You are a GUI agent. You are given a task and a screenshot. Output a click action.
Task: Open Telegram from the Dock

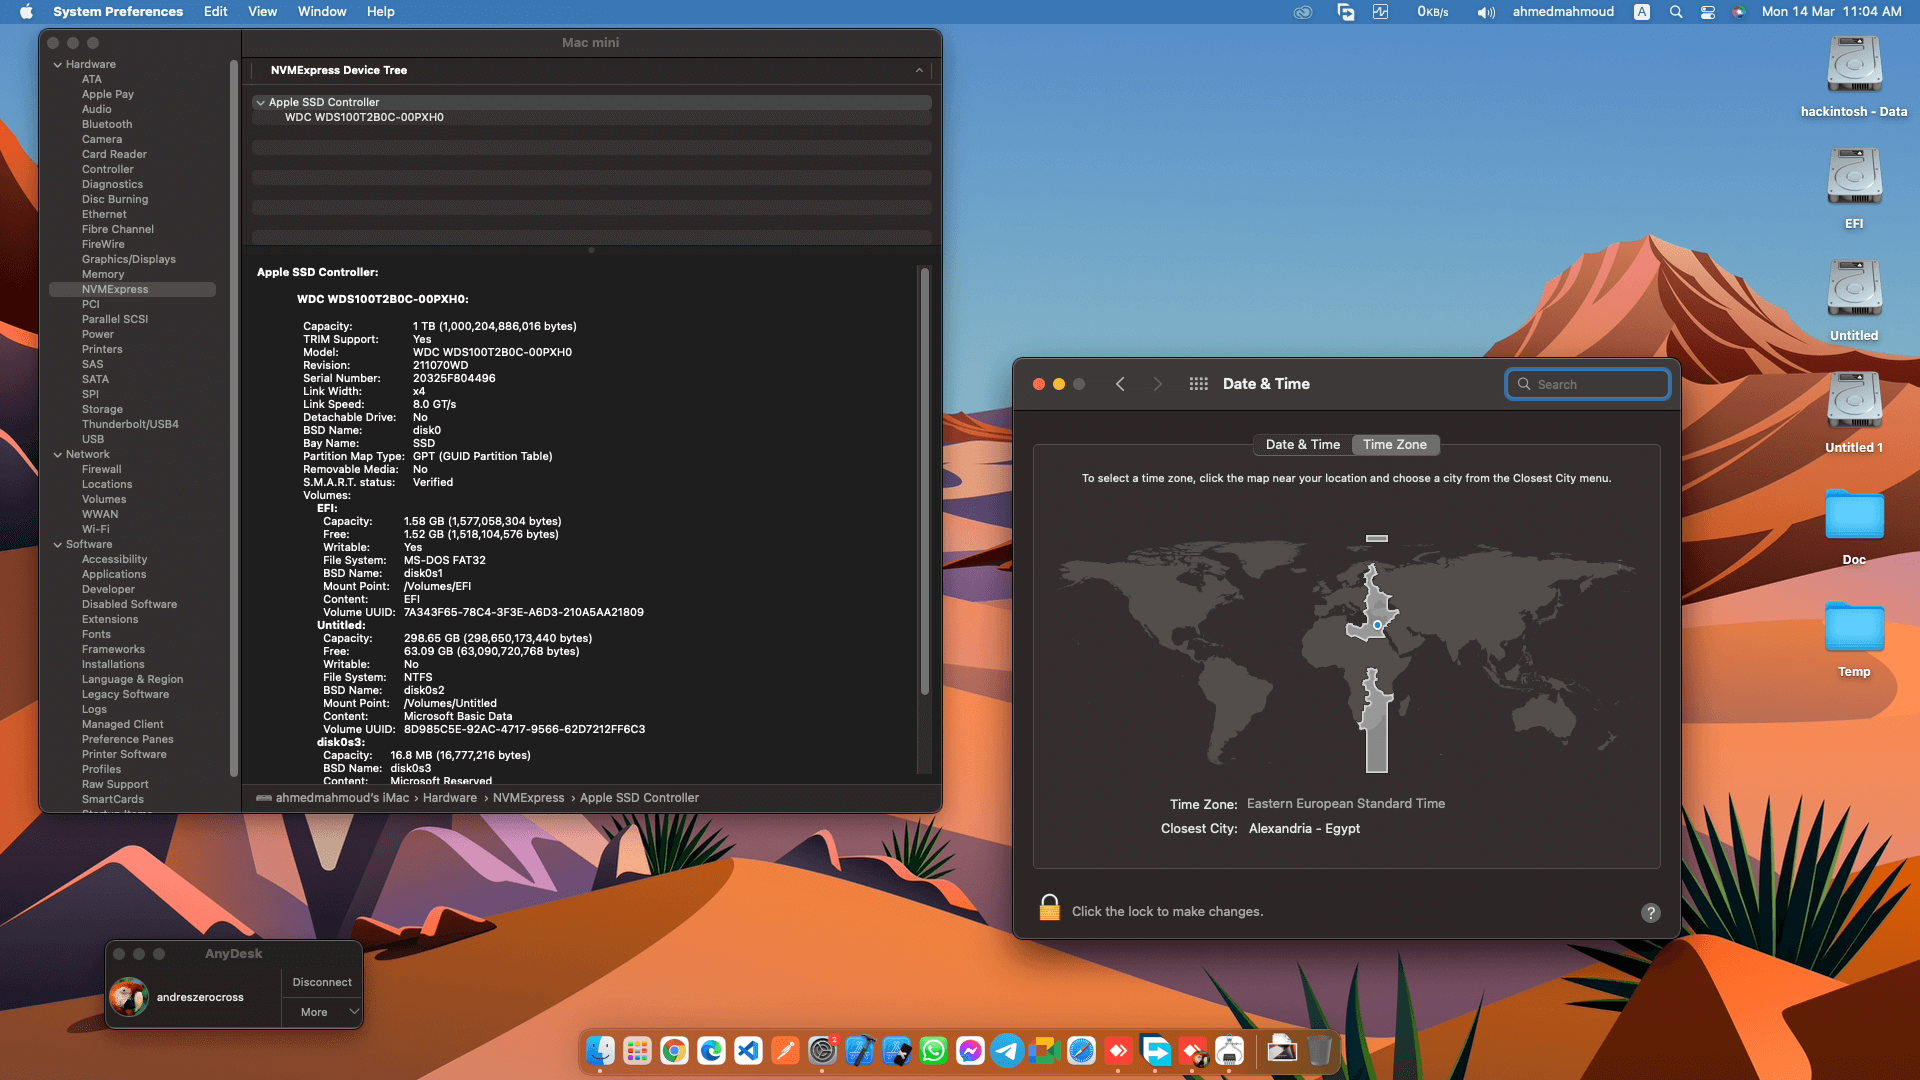tap(1007, 1051)
